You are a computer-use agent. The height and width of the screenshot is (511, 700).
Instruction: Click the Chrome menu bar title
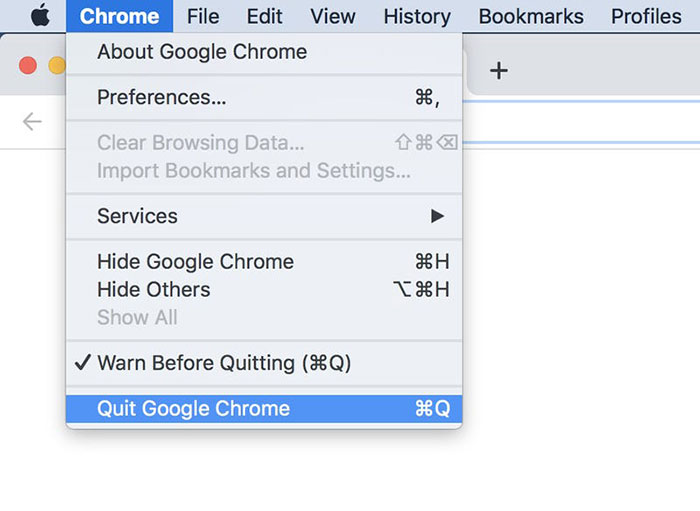tap(119, 16)
